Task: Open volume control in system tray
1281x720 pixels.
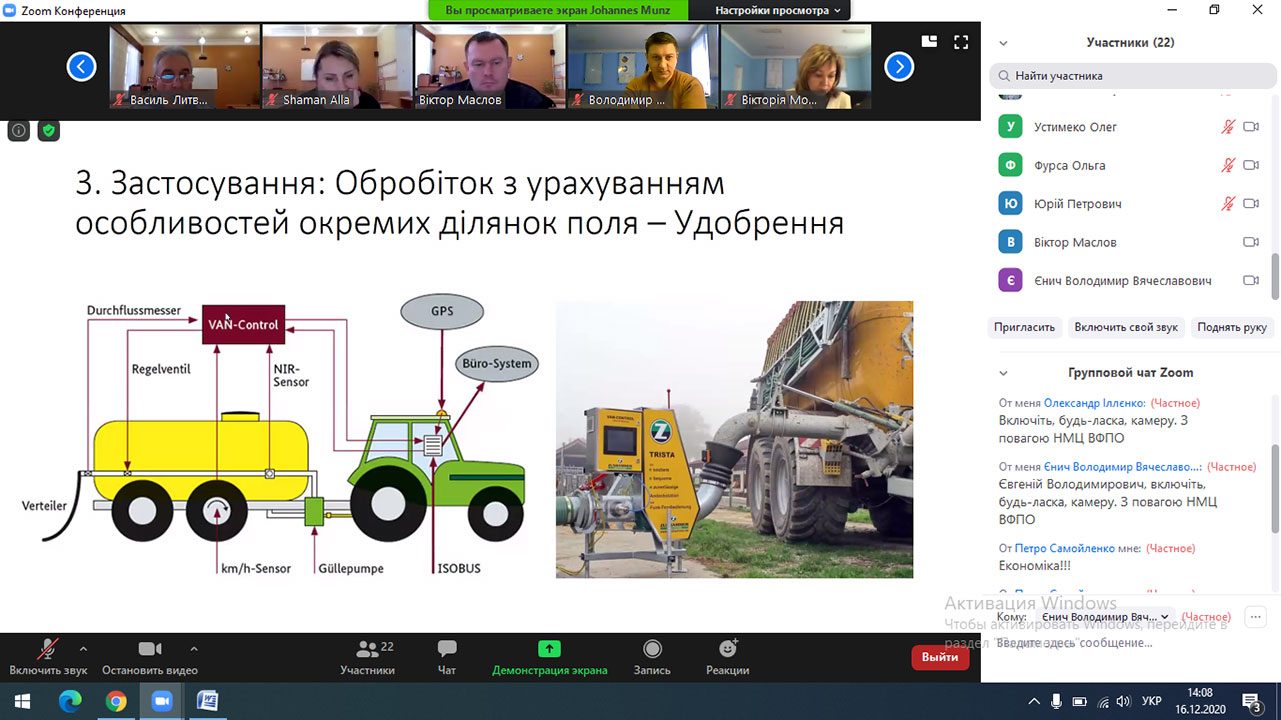Action: (x=1124, y=701)
